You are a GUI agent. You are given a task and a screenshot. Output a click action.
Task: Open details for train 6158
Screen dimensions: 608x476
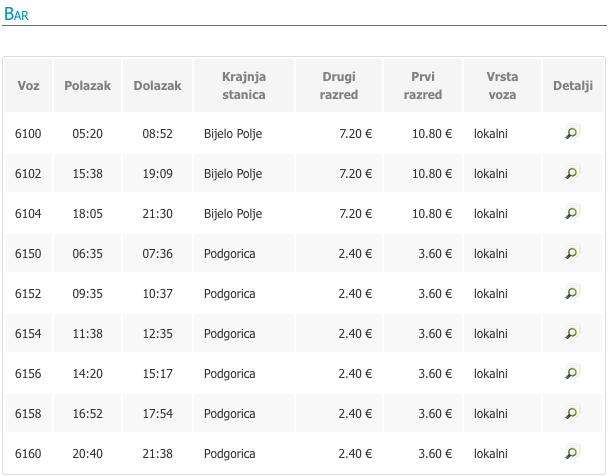point(572,412)
